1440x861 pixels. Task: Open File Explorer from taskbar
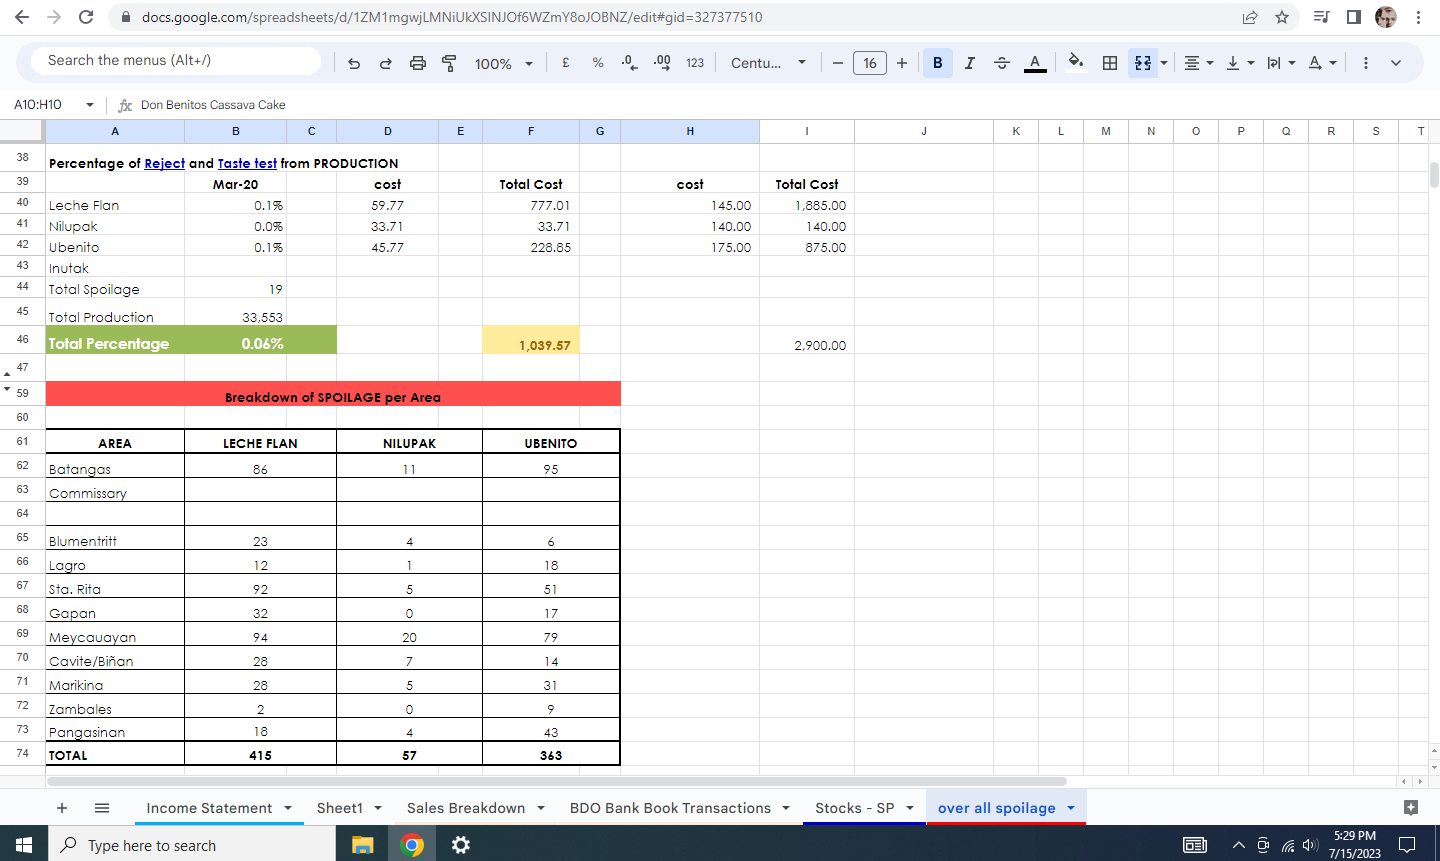click(362, 845)
